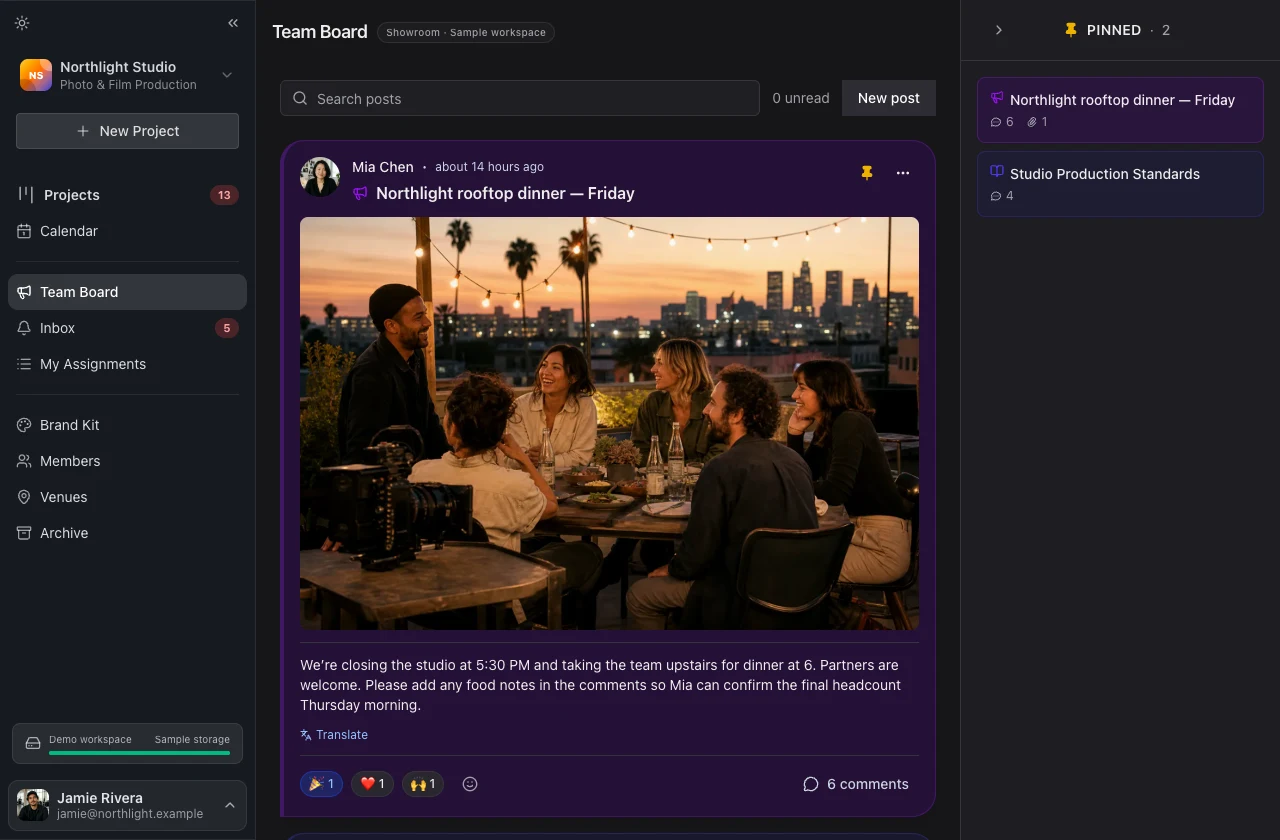Click the Showroom · Sample workspace badge
The image size is (1280, 840).
coord(466,32)
